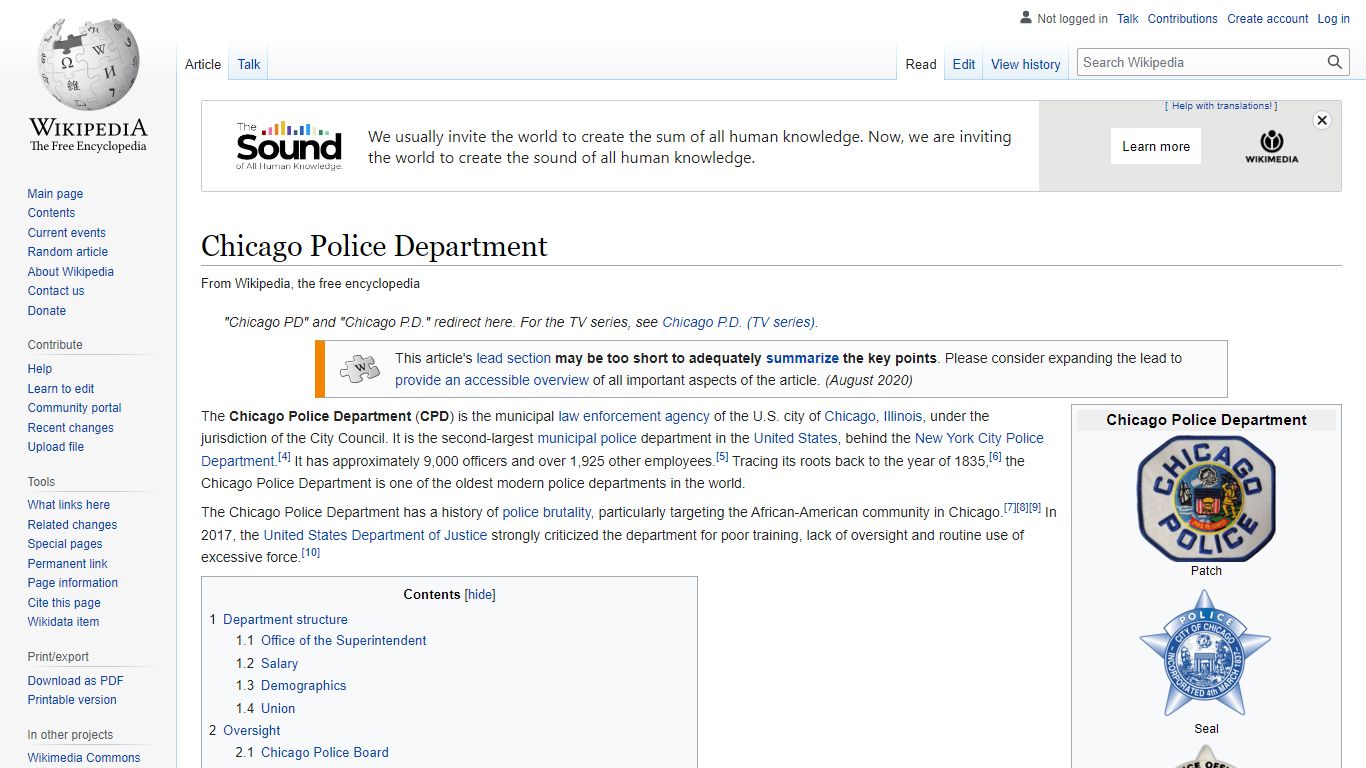The width and height of the screenshot is (1366, 768).
Task: Click the search magnifying glass icon
Action: click(x=1335, y=62)
